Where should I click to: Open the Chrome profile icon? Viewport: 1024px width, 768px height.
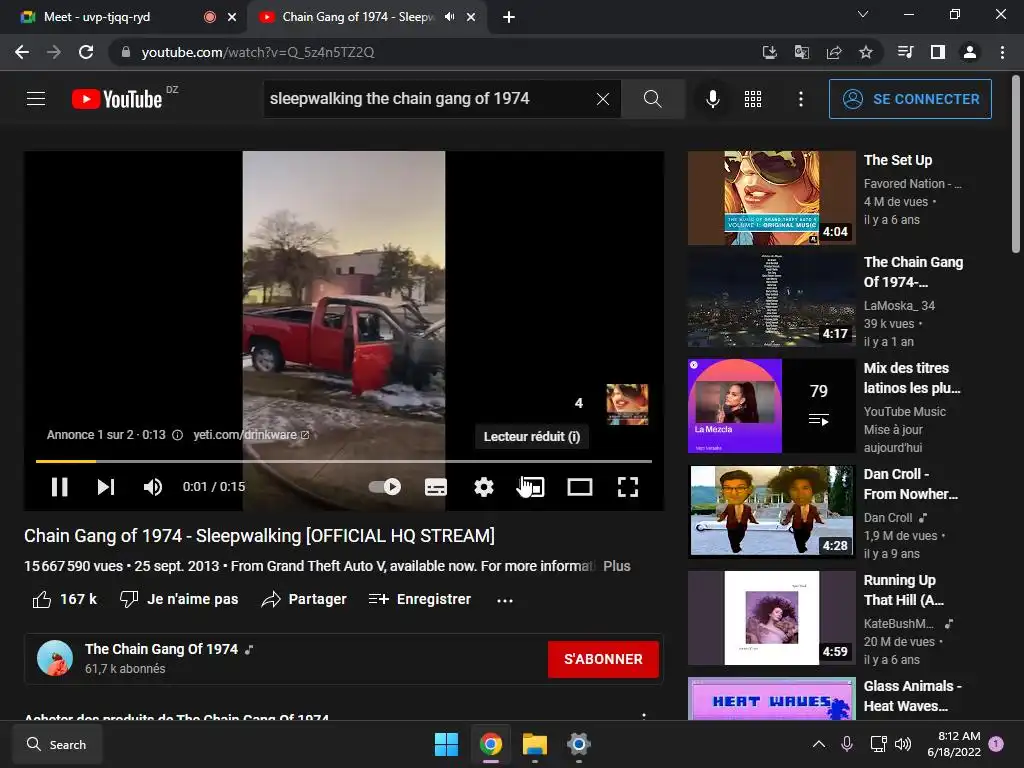[970, 52]
